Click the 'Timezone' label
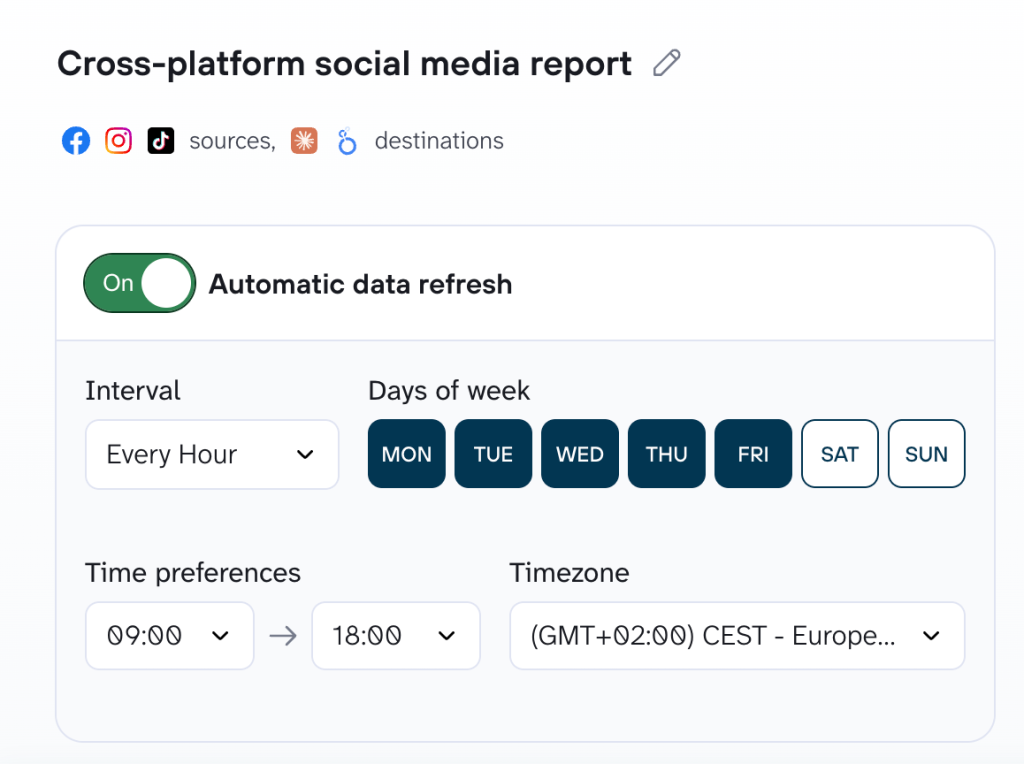The image size is (1024, 764). 569,573
